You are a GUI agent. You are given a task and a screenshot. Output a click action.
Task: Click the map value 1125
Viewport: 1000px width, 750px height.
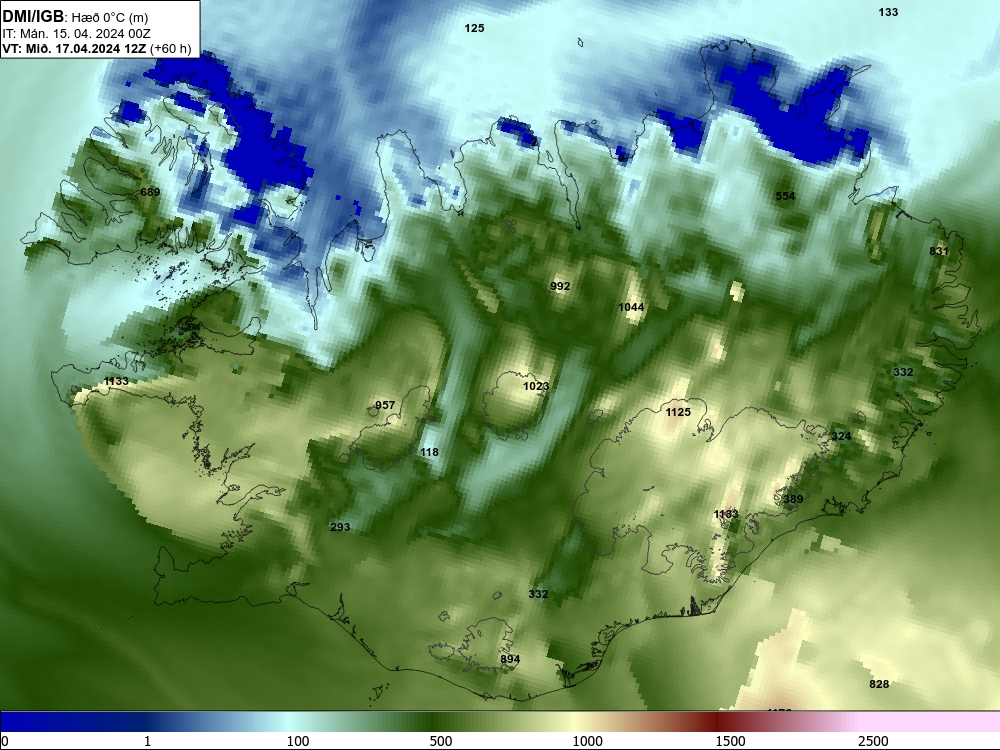[x=678, y=413]
